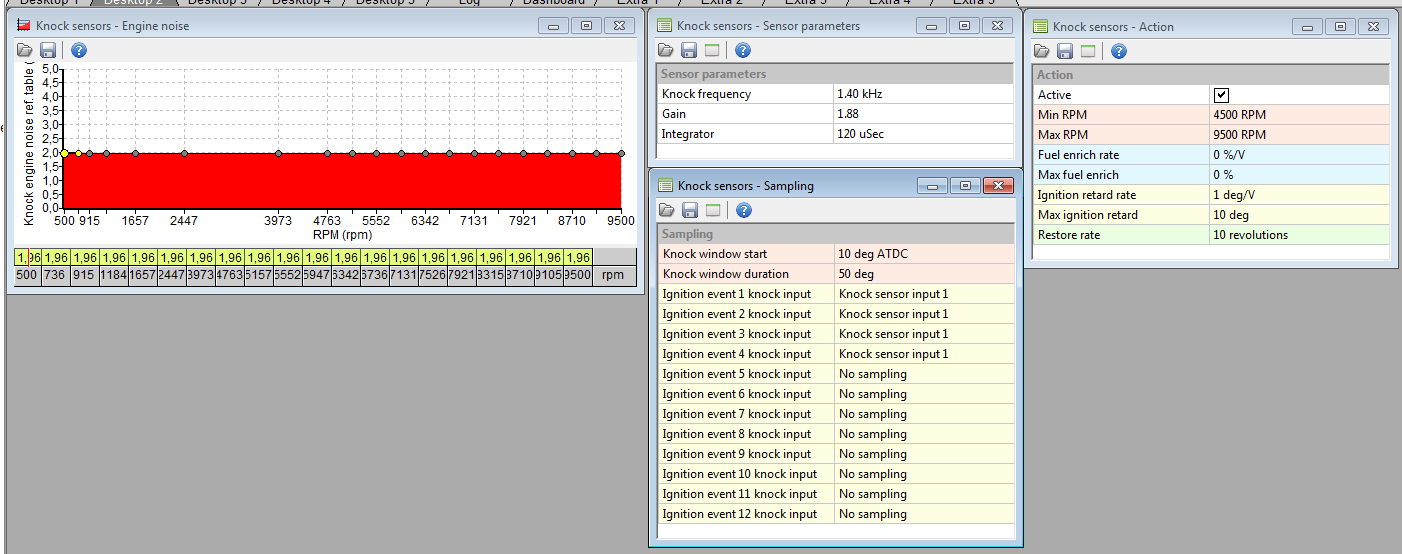Click the Max ignition retard value field
The width and height of the screenshot is (1402, 554).
tap(1298, 215)
